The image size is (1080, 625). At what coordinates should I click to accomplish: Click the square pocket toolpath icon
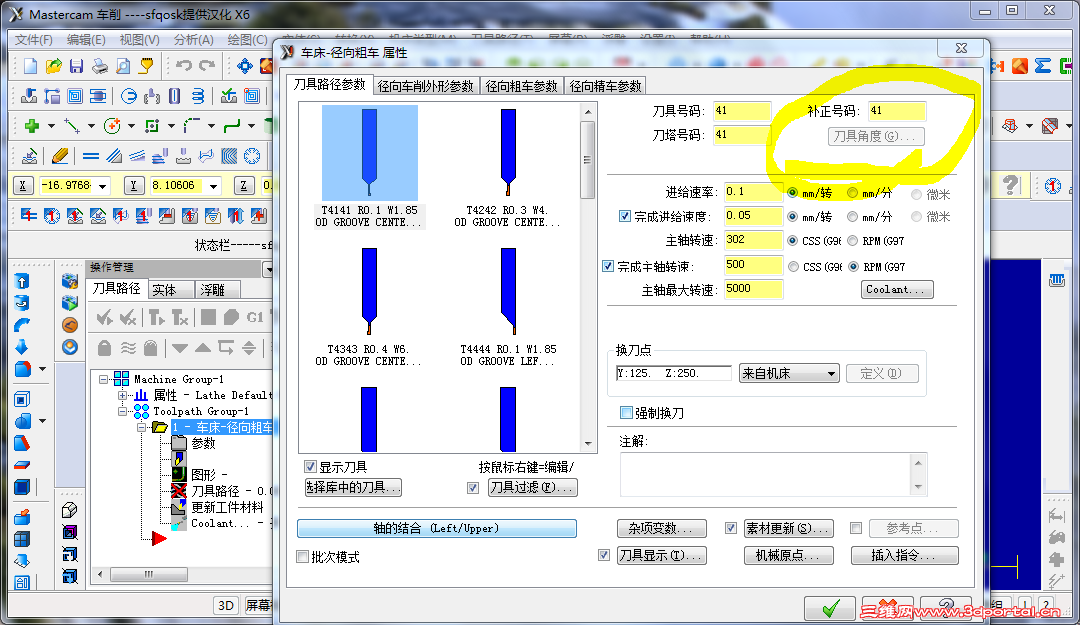[75, 96]
